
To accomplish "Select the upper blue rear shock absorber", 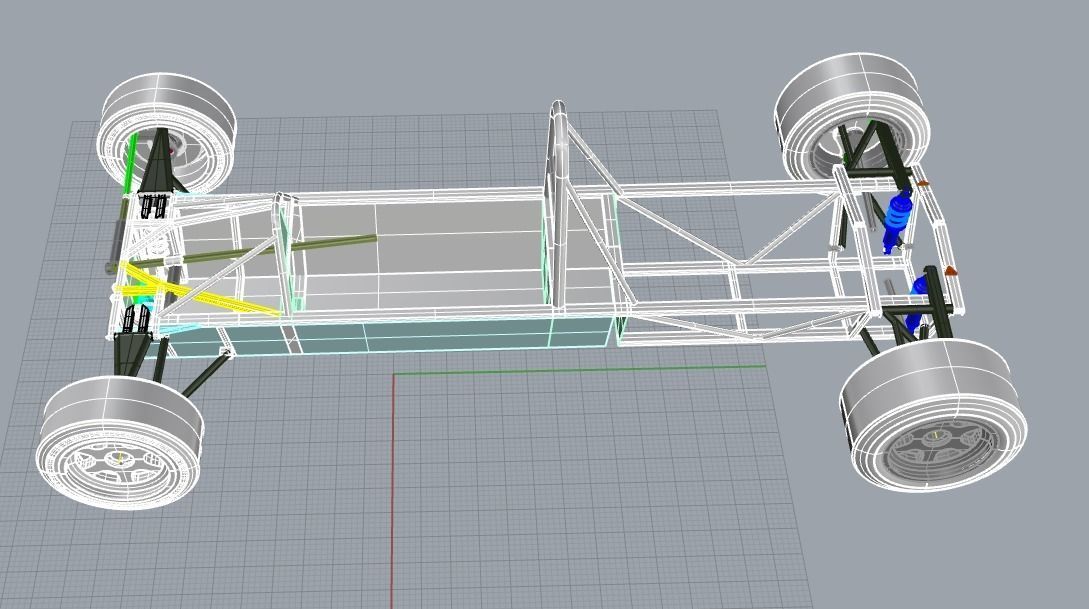I will (x=895, y=221).
